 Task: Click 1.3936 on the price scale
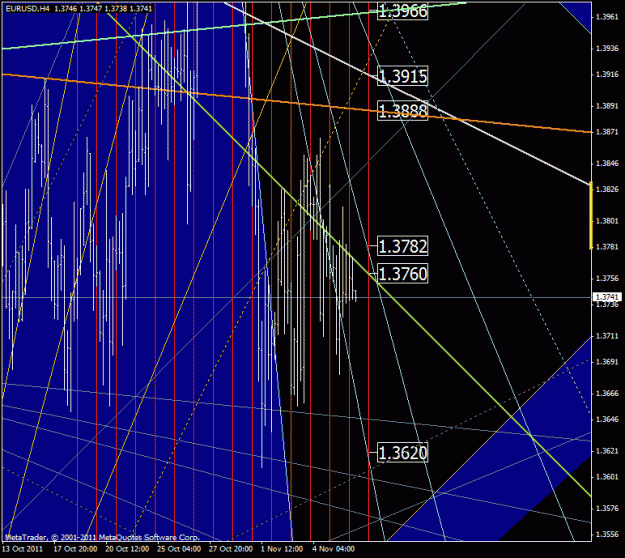tap(607, 49)
